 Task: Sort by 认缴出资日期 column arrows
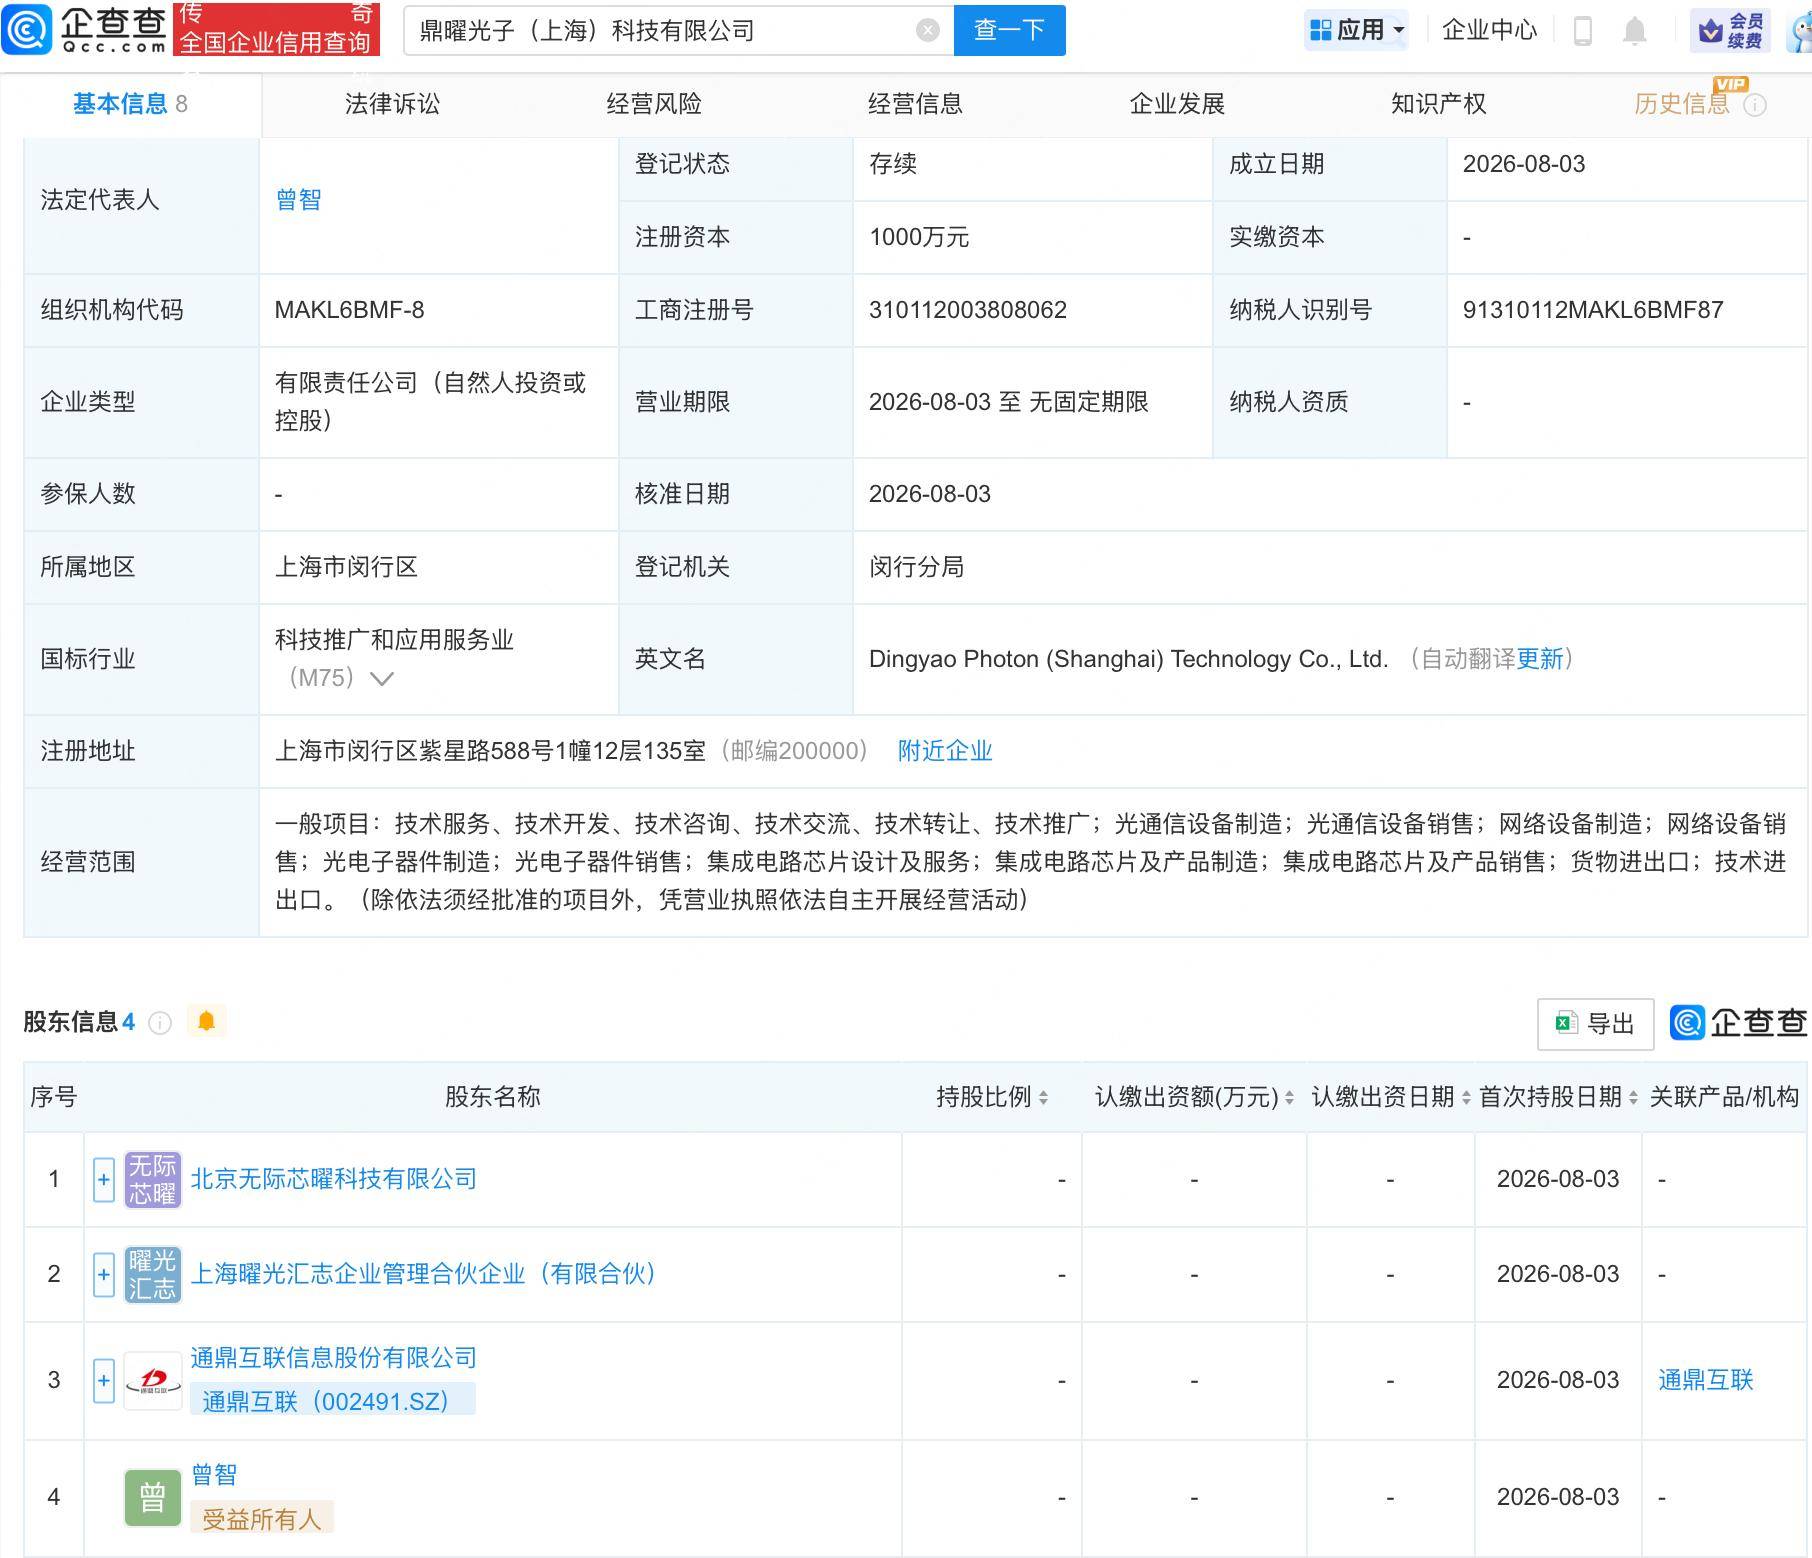pyautogui.click(x=1466, y=1098)
